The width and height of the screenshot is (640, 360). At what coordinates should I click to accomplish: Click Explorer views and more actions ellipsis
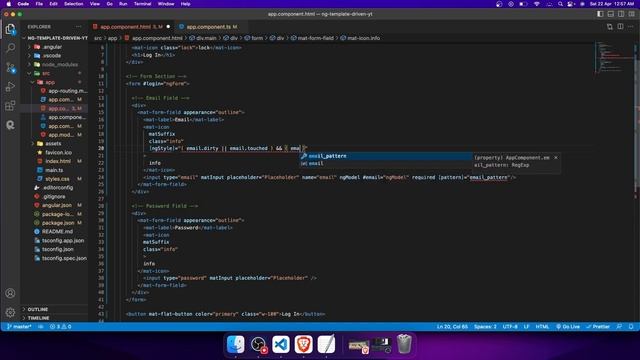[78, 27]
